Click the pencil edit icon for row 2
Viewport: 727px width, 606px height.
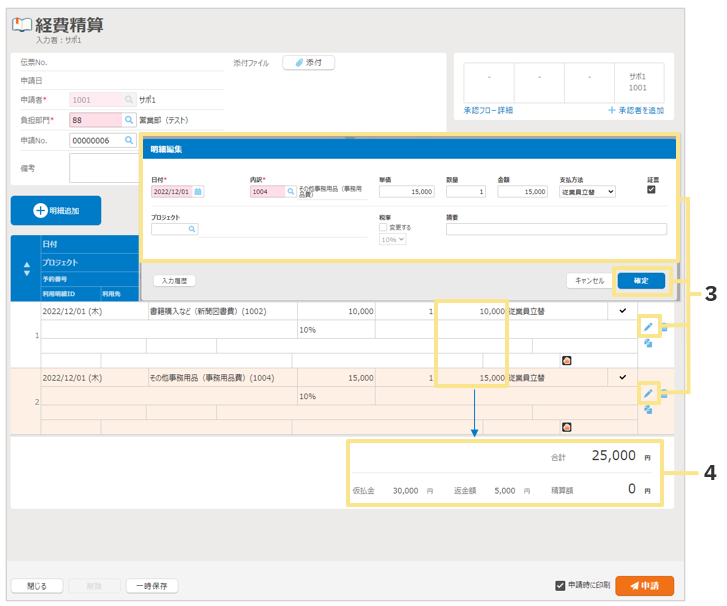648,393
